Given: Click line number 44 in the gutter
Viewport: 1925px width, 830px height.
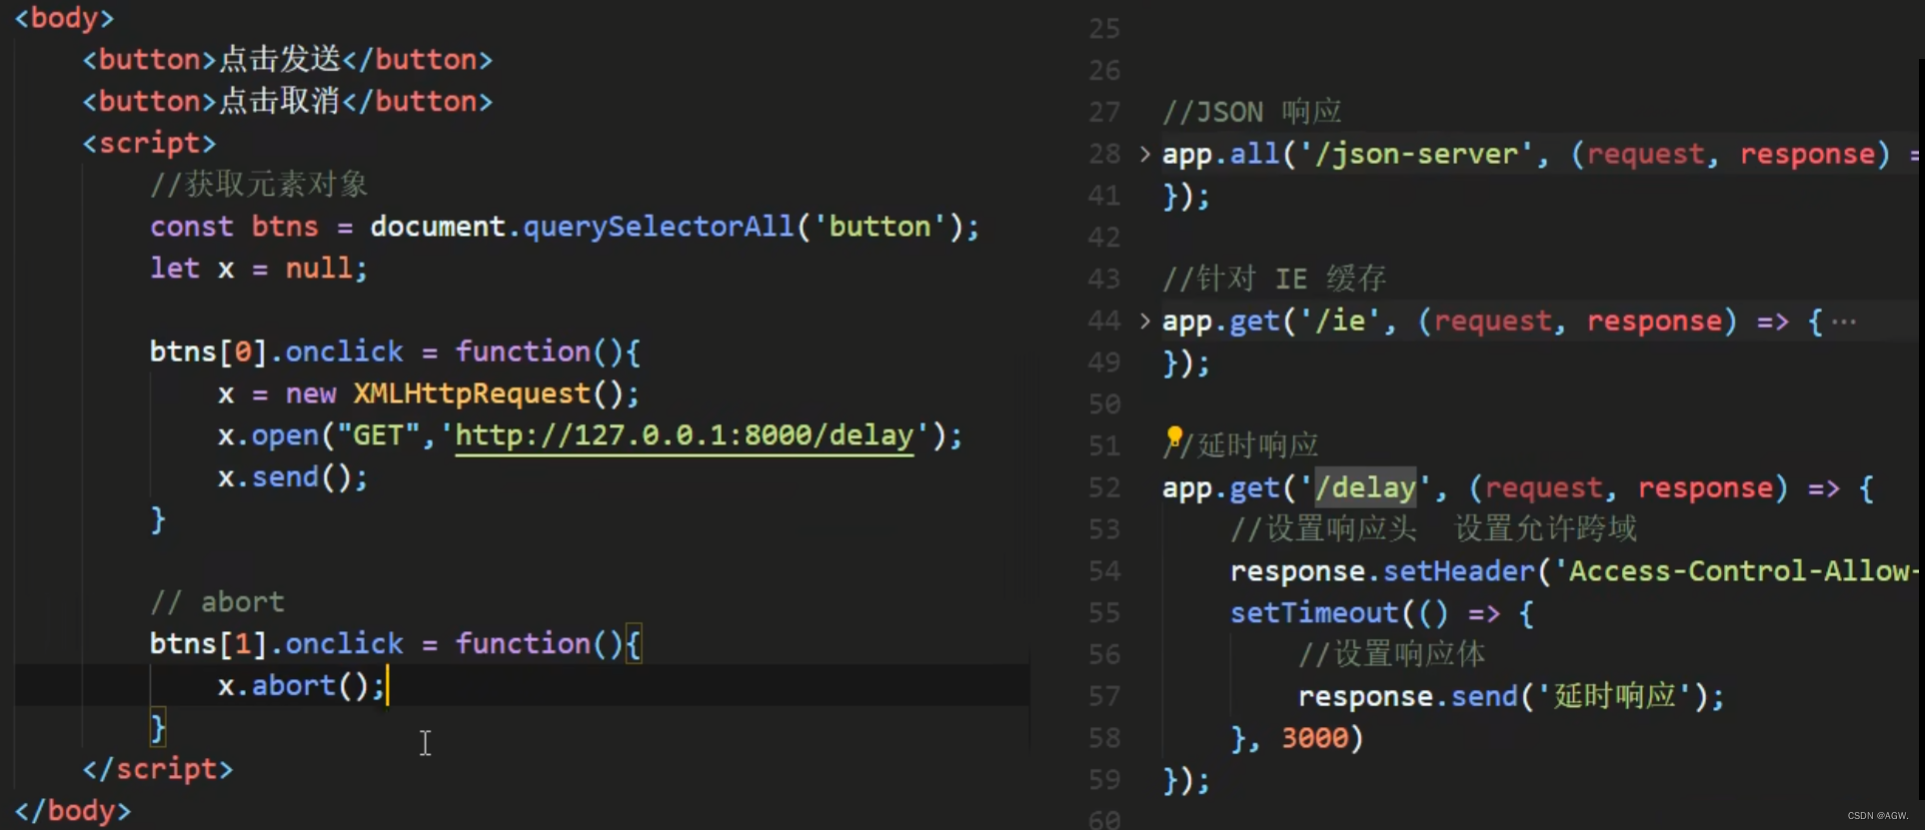Looking at the screenshot, I should tap(1105, 321).
